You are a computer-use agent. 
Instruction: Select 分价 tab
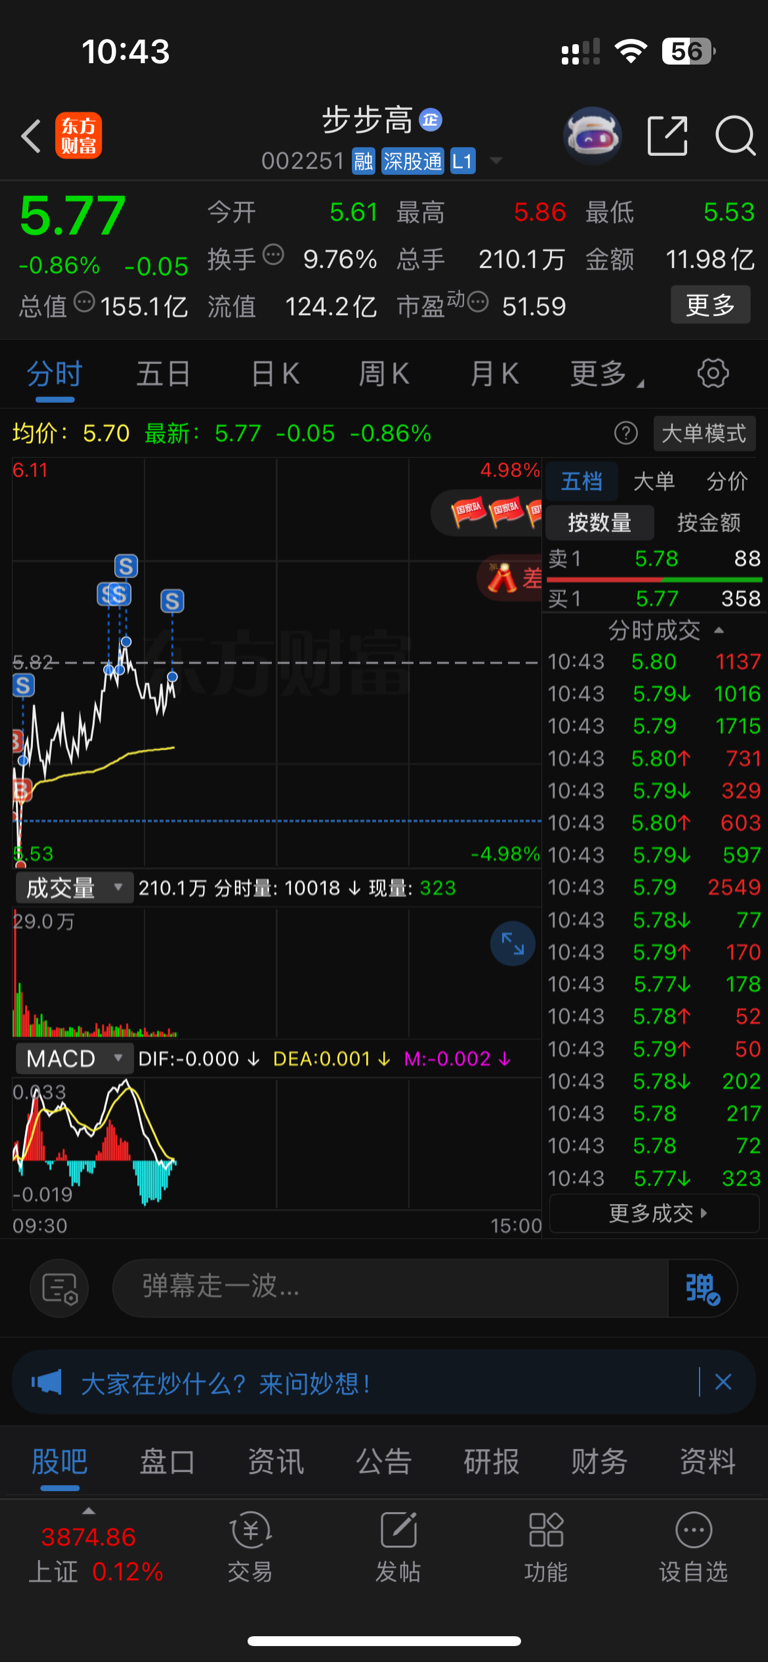[727, 482]
